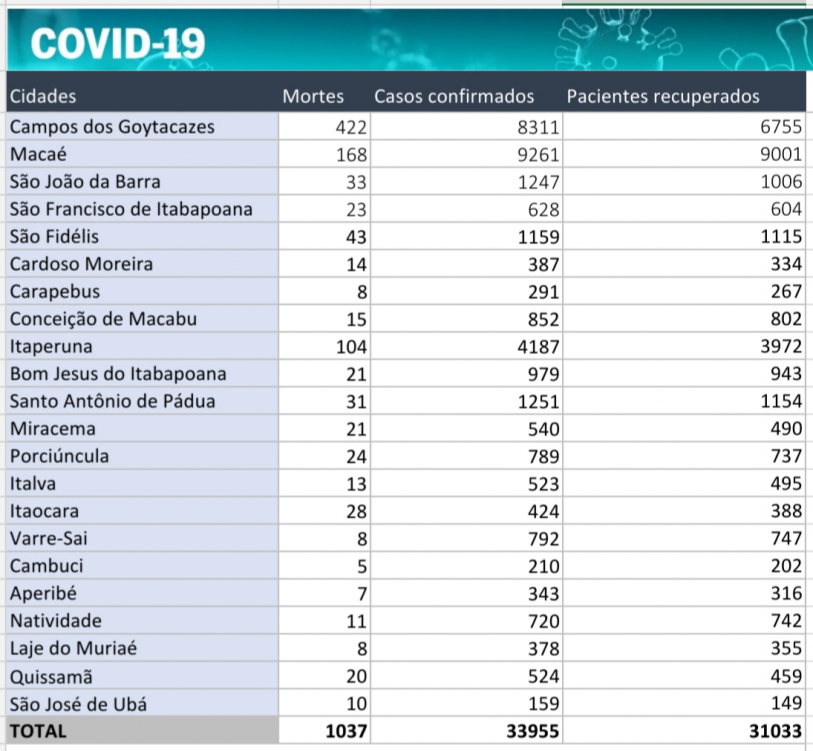Click the COVID-19 banner title
Image resolution: width=813 pixels, height=751 pixels.
118,43
